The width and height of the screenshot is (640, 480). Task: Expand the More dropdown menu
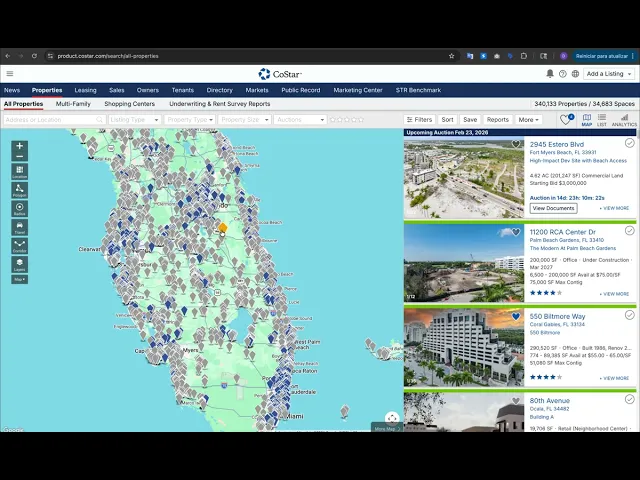(529, 120)
